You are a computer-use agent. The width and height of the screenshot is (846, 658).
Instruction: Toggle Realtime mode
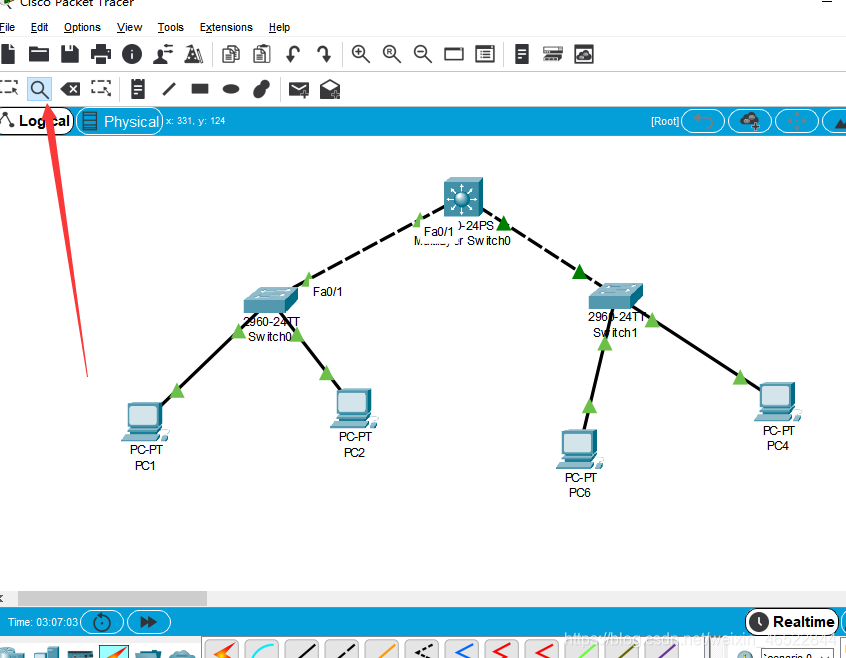(x=793, y=622)
